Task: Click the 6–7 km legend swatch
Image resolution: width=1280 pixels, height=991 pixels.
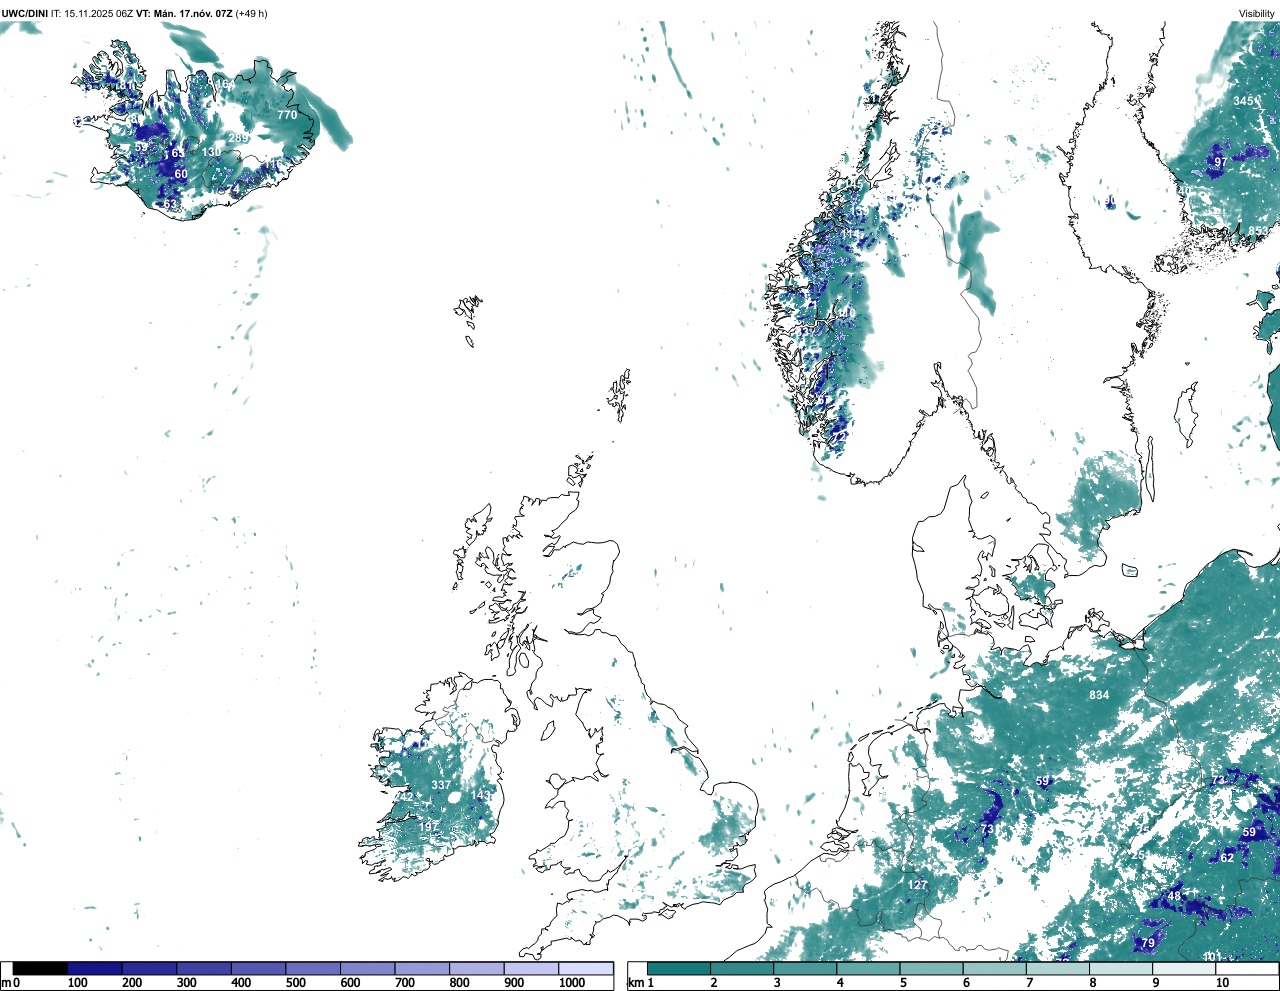Action: coord(994,969)
